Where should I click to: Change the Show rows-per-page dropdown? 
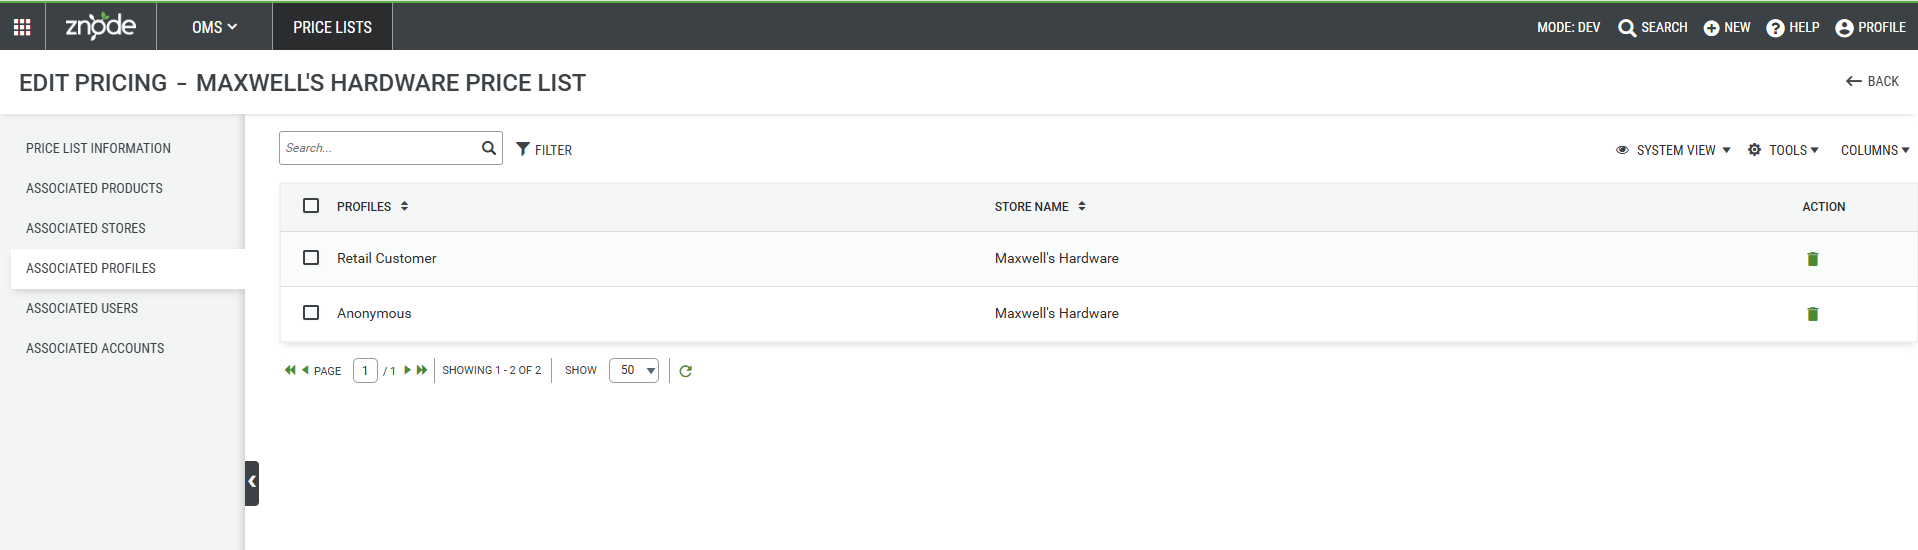[634, 370]
